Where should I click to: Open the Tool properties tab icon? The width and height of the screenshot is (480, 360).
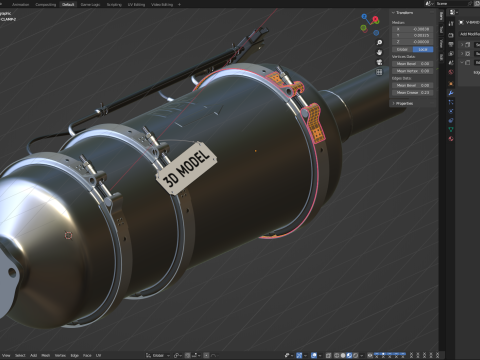(451, 24)
